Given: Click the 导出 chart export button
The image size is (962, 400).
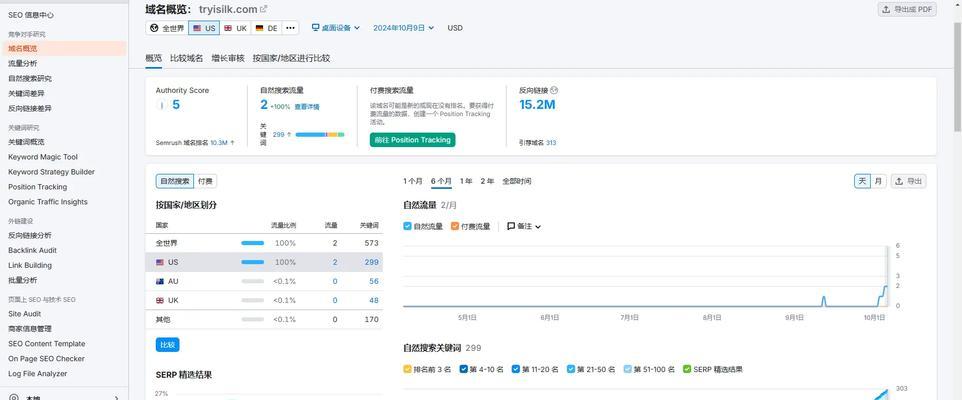Looking at the screenshot, I should point(909,181).
